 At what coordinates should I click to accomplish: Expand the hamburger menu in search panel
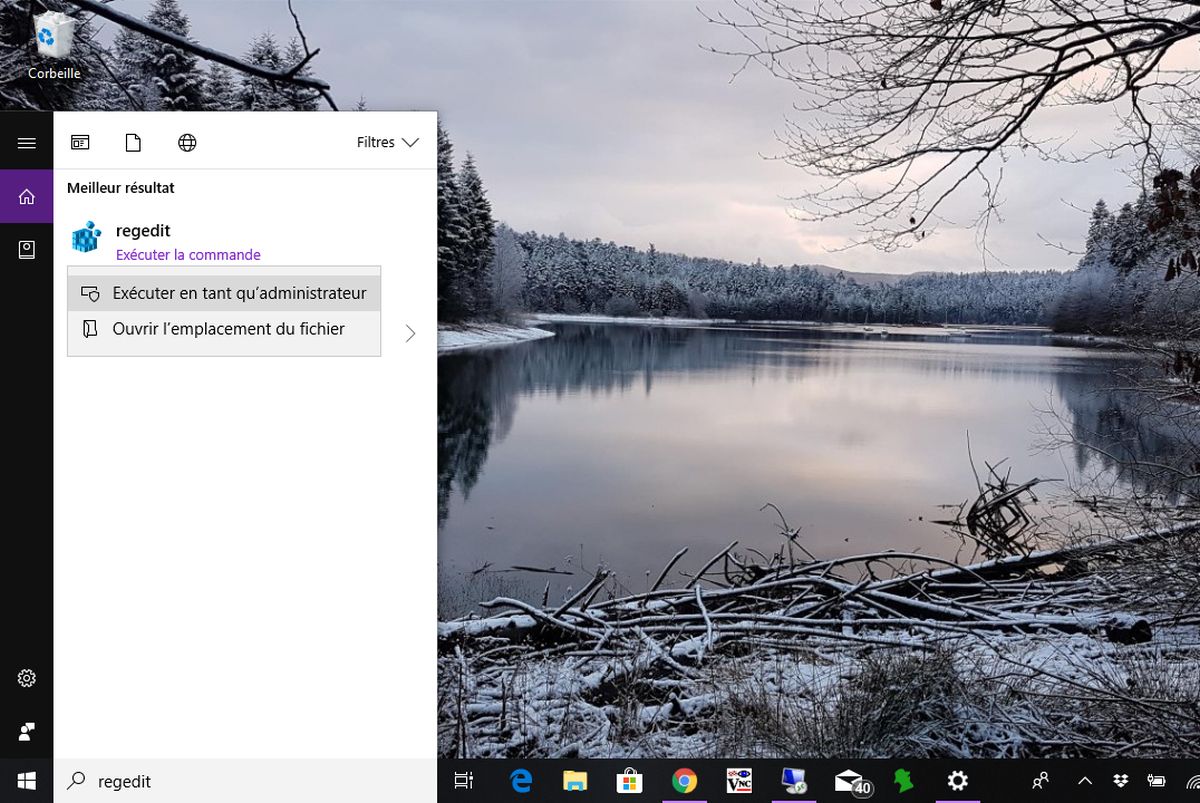[27, 143]
